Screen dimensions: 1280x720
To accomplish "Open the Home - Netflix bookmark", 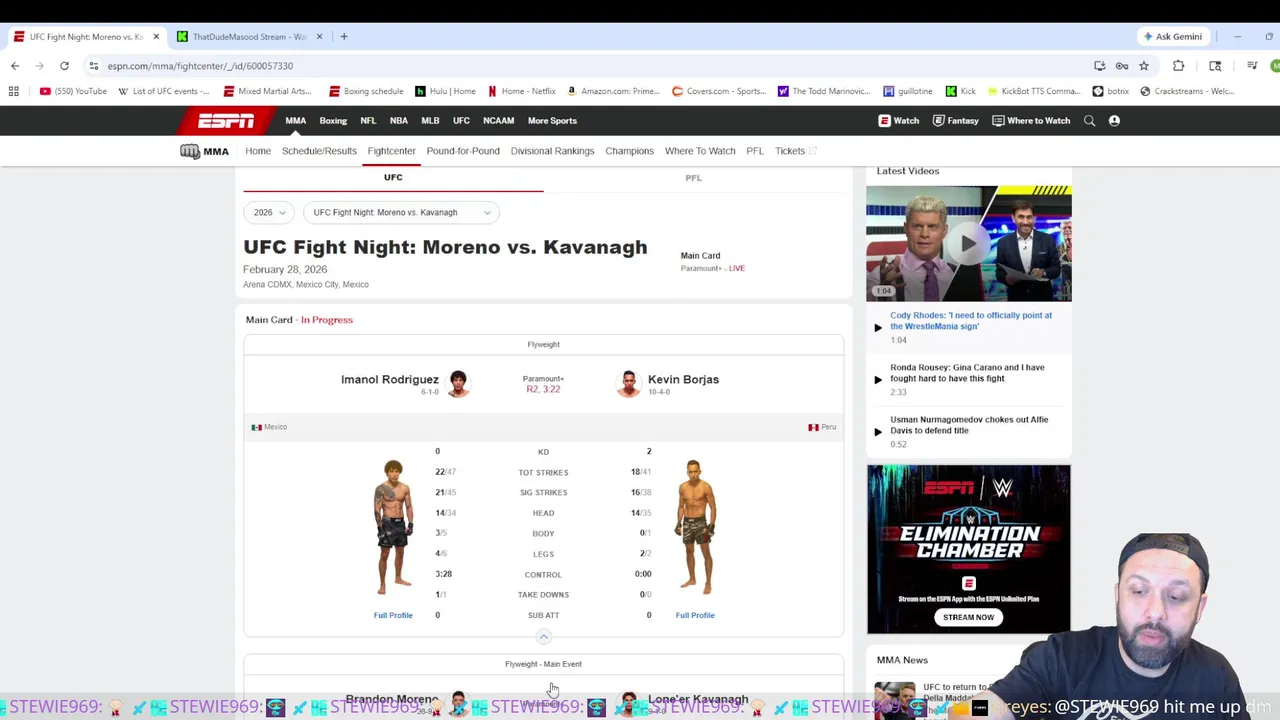I will pos(521,91).
